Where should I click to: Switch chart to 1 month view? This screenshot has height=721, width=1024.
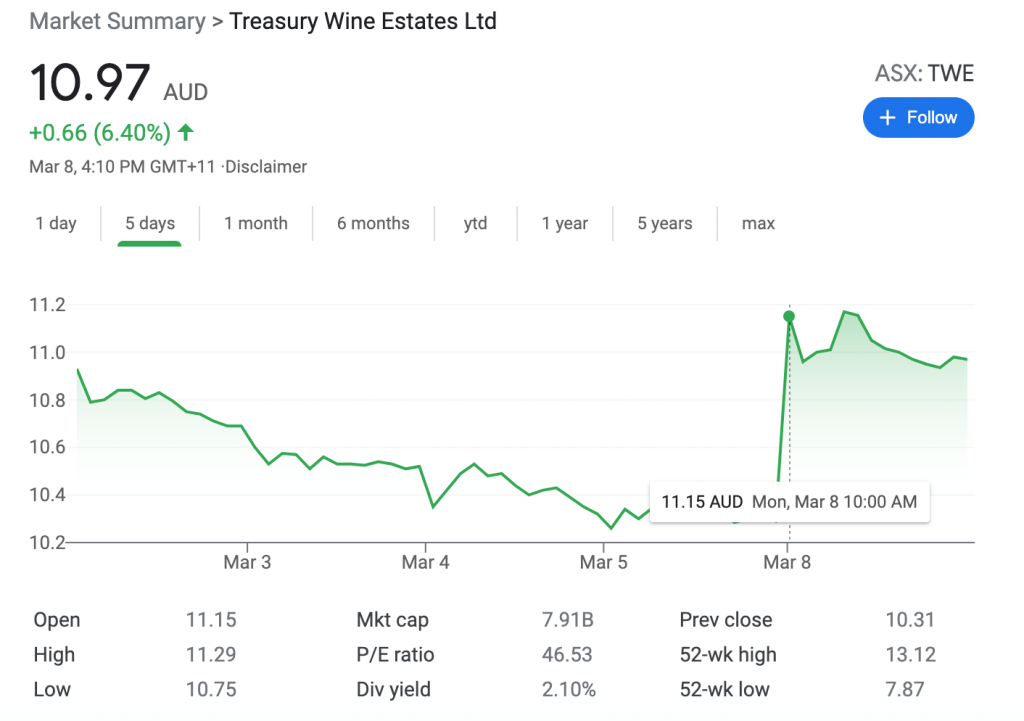click(256, 223)
